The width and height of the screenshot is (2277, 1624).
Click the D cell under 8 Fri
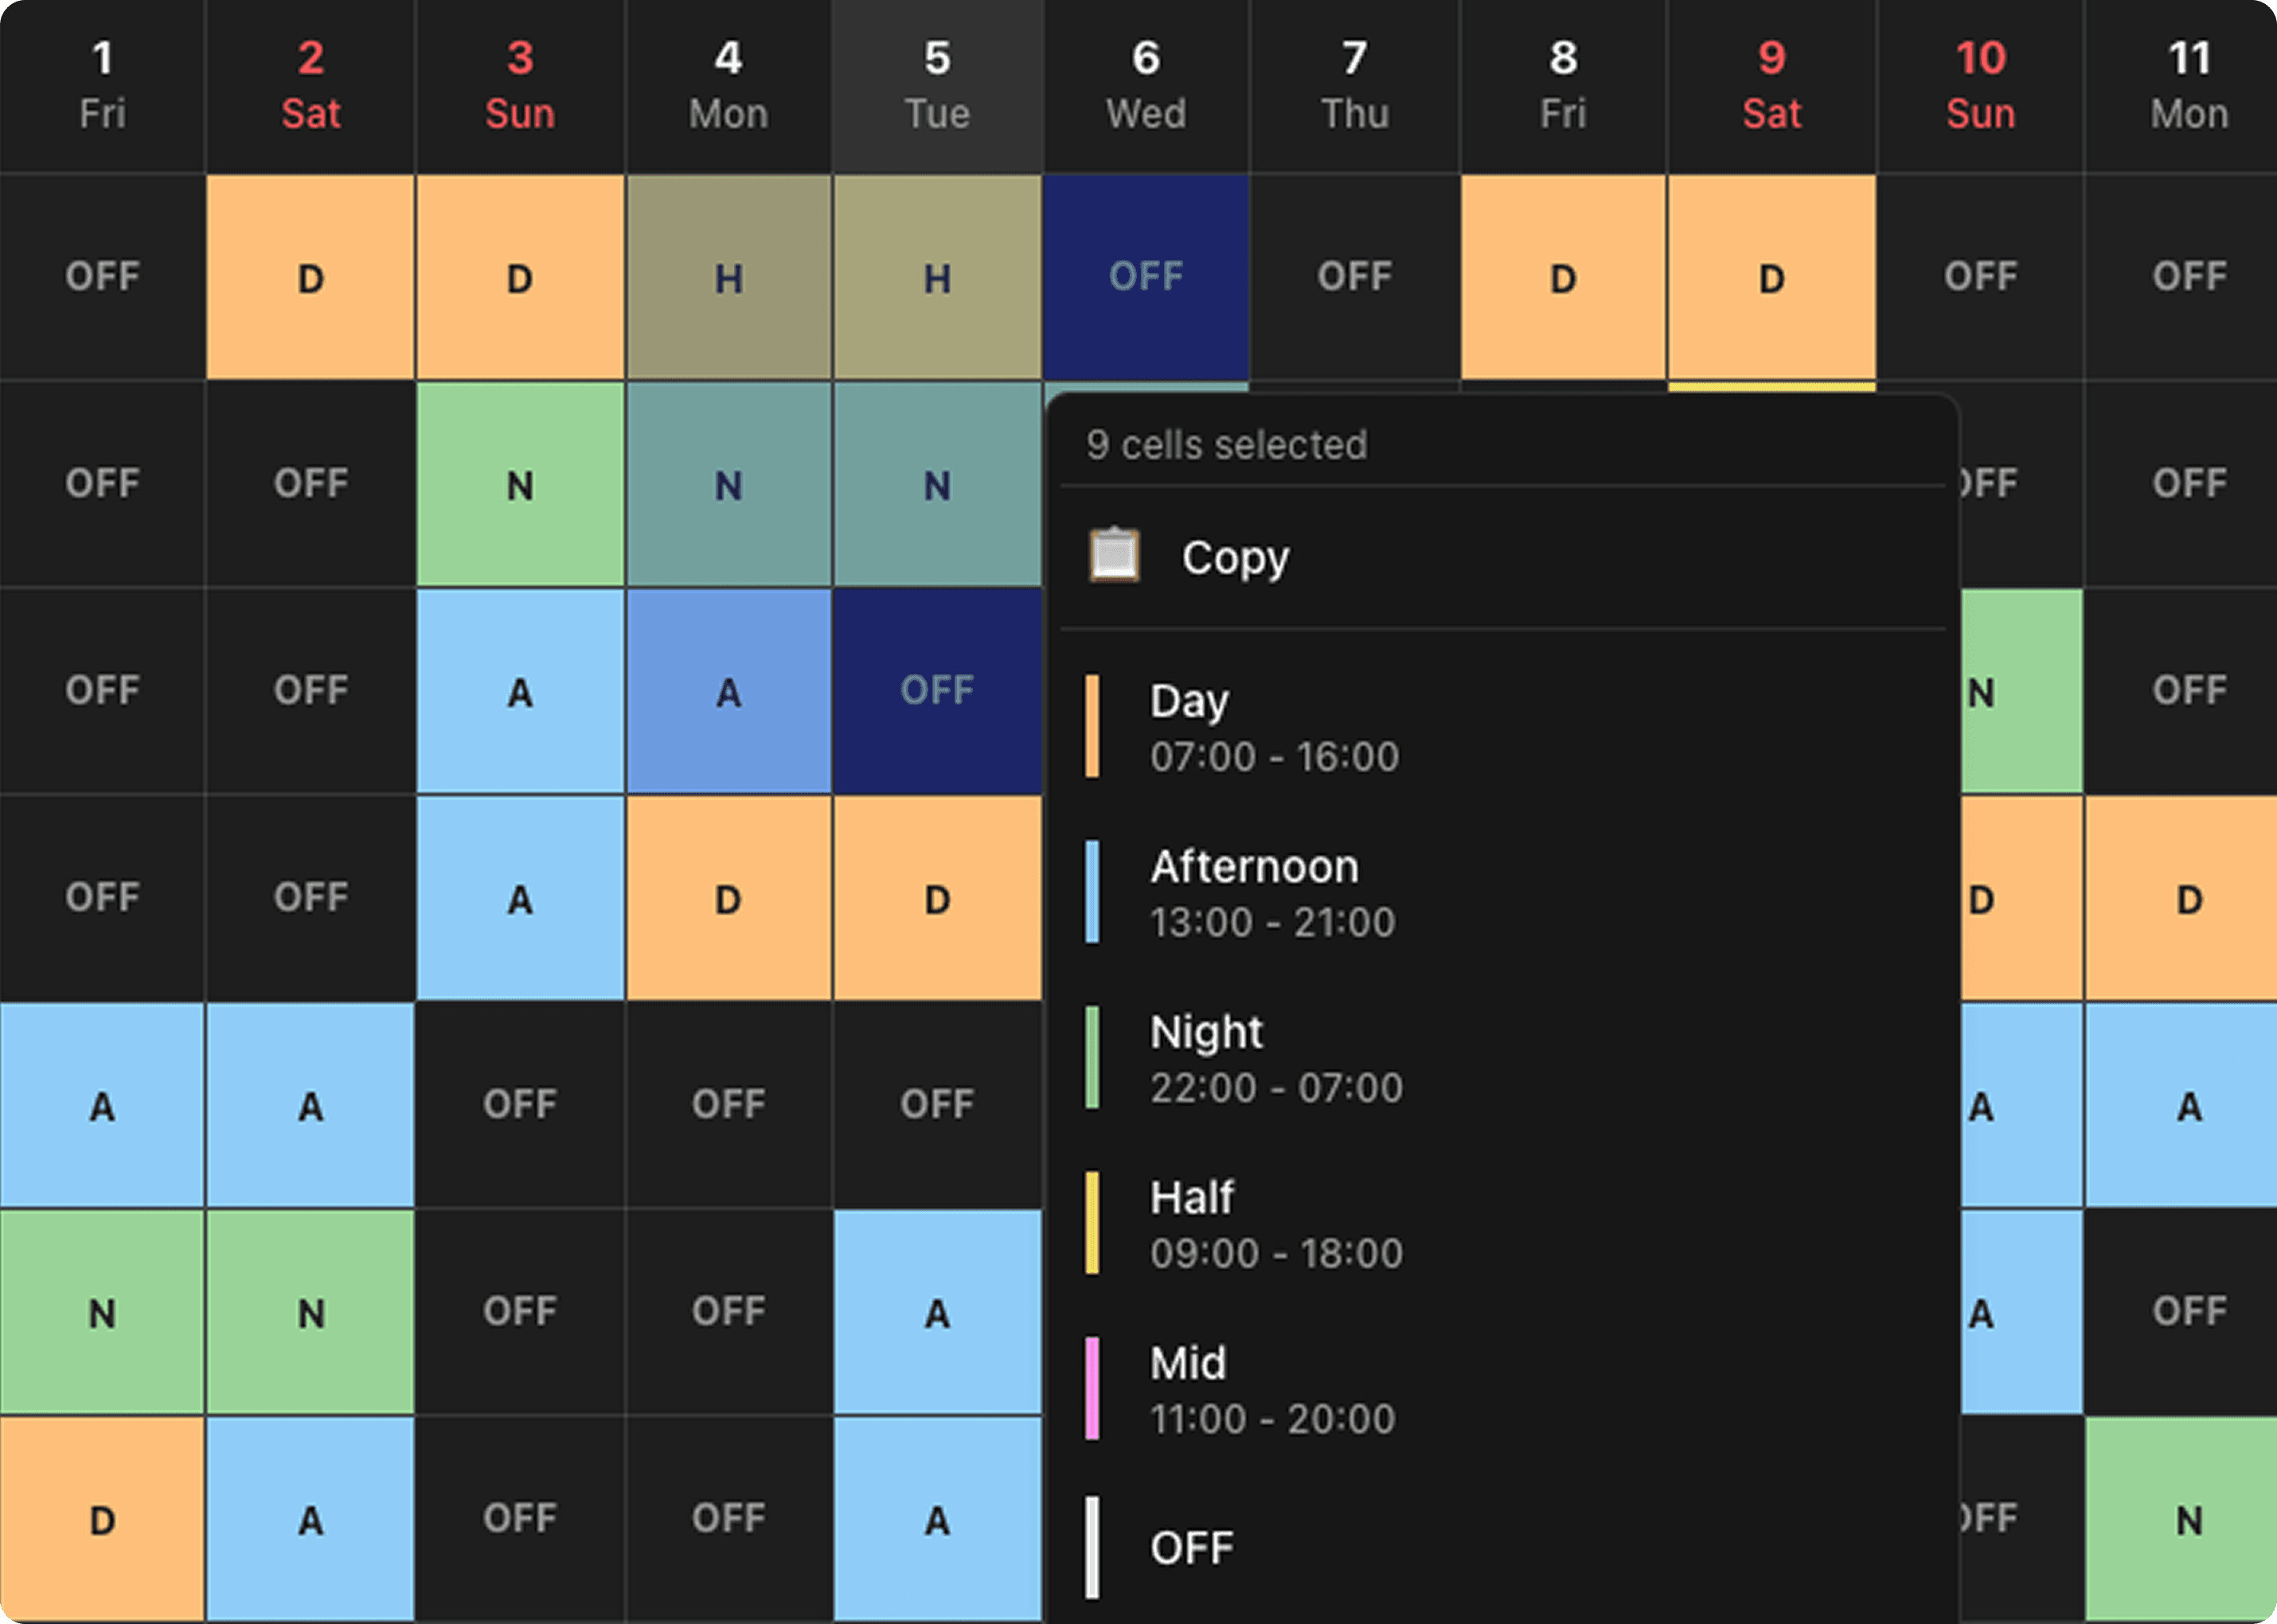point(1563,278)
